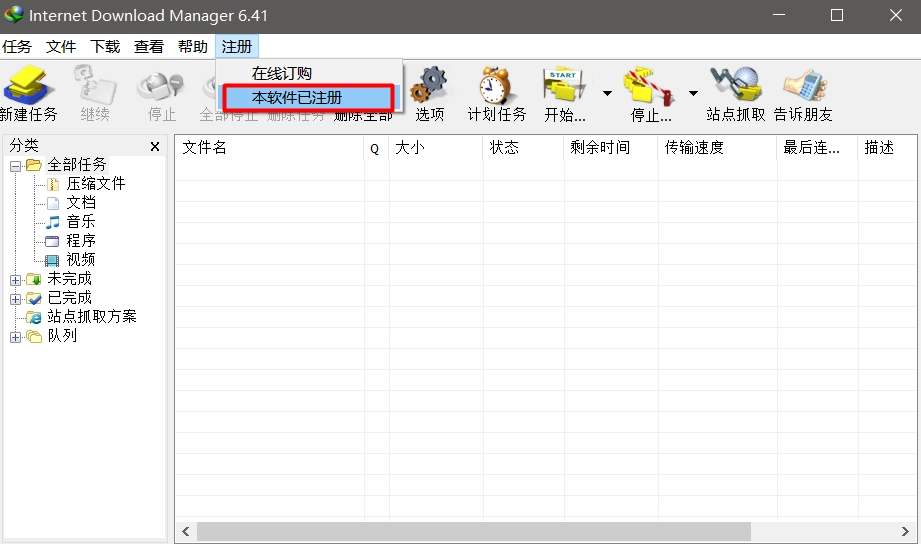Select the 已完成 category

click(69, 297)
